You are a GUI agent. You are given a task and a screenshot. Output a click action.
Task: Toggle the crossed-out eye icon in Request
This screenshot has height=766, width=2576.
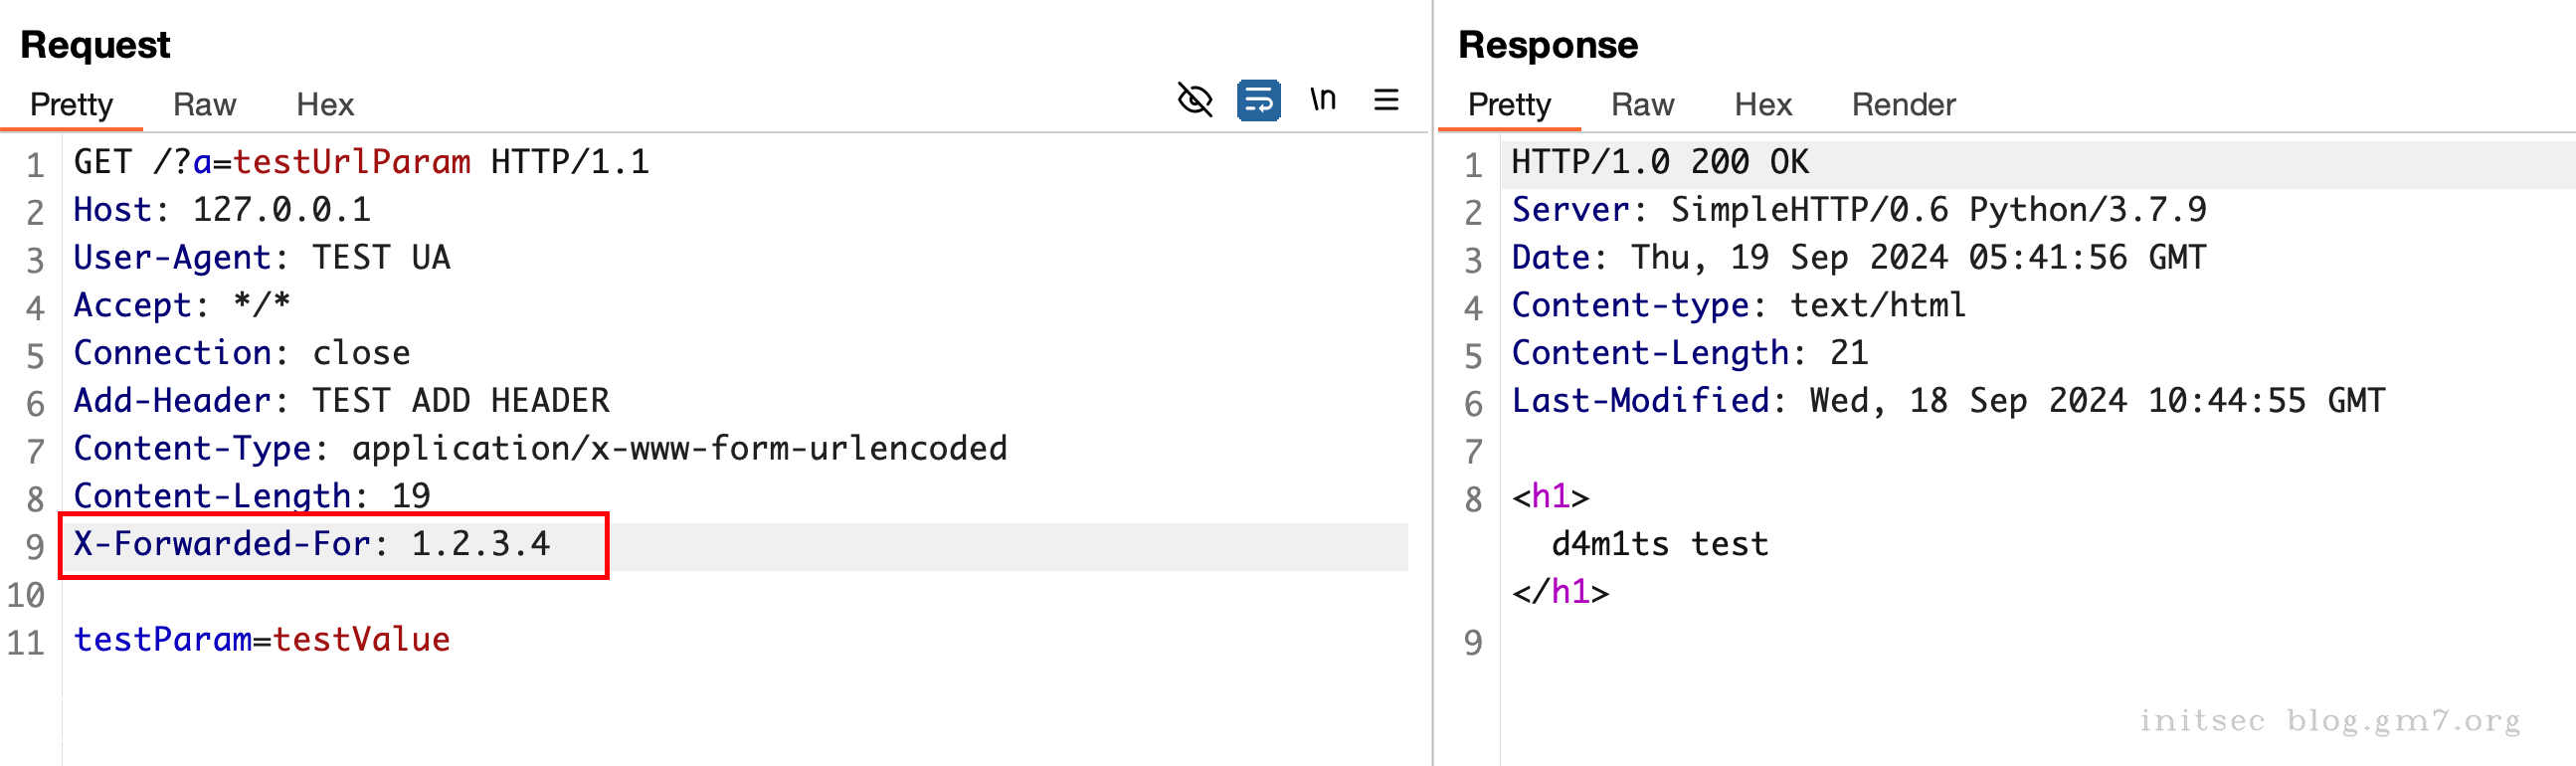[1194, 101]
